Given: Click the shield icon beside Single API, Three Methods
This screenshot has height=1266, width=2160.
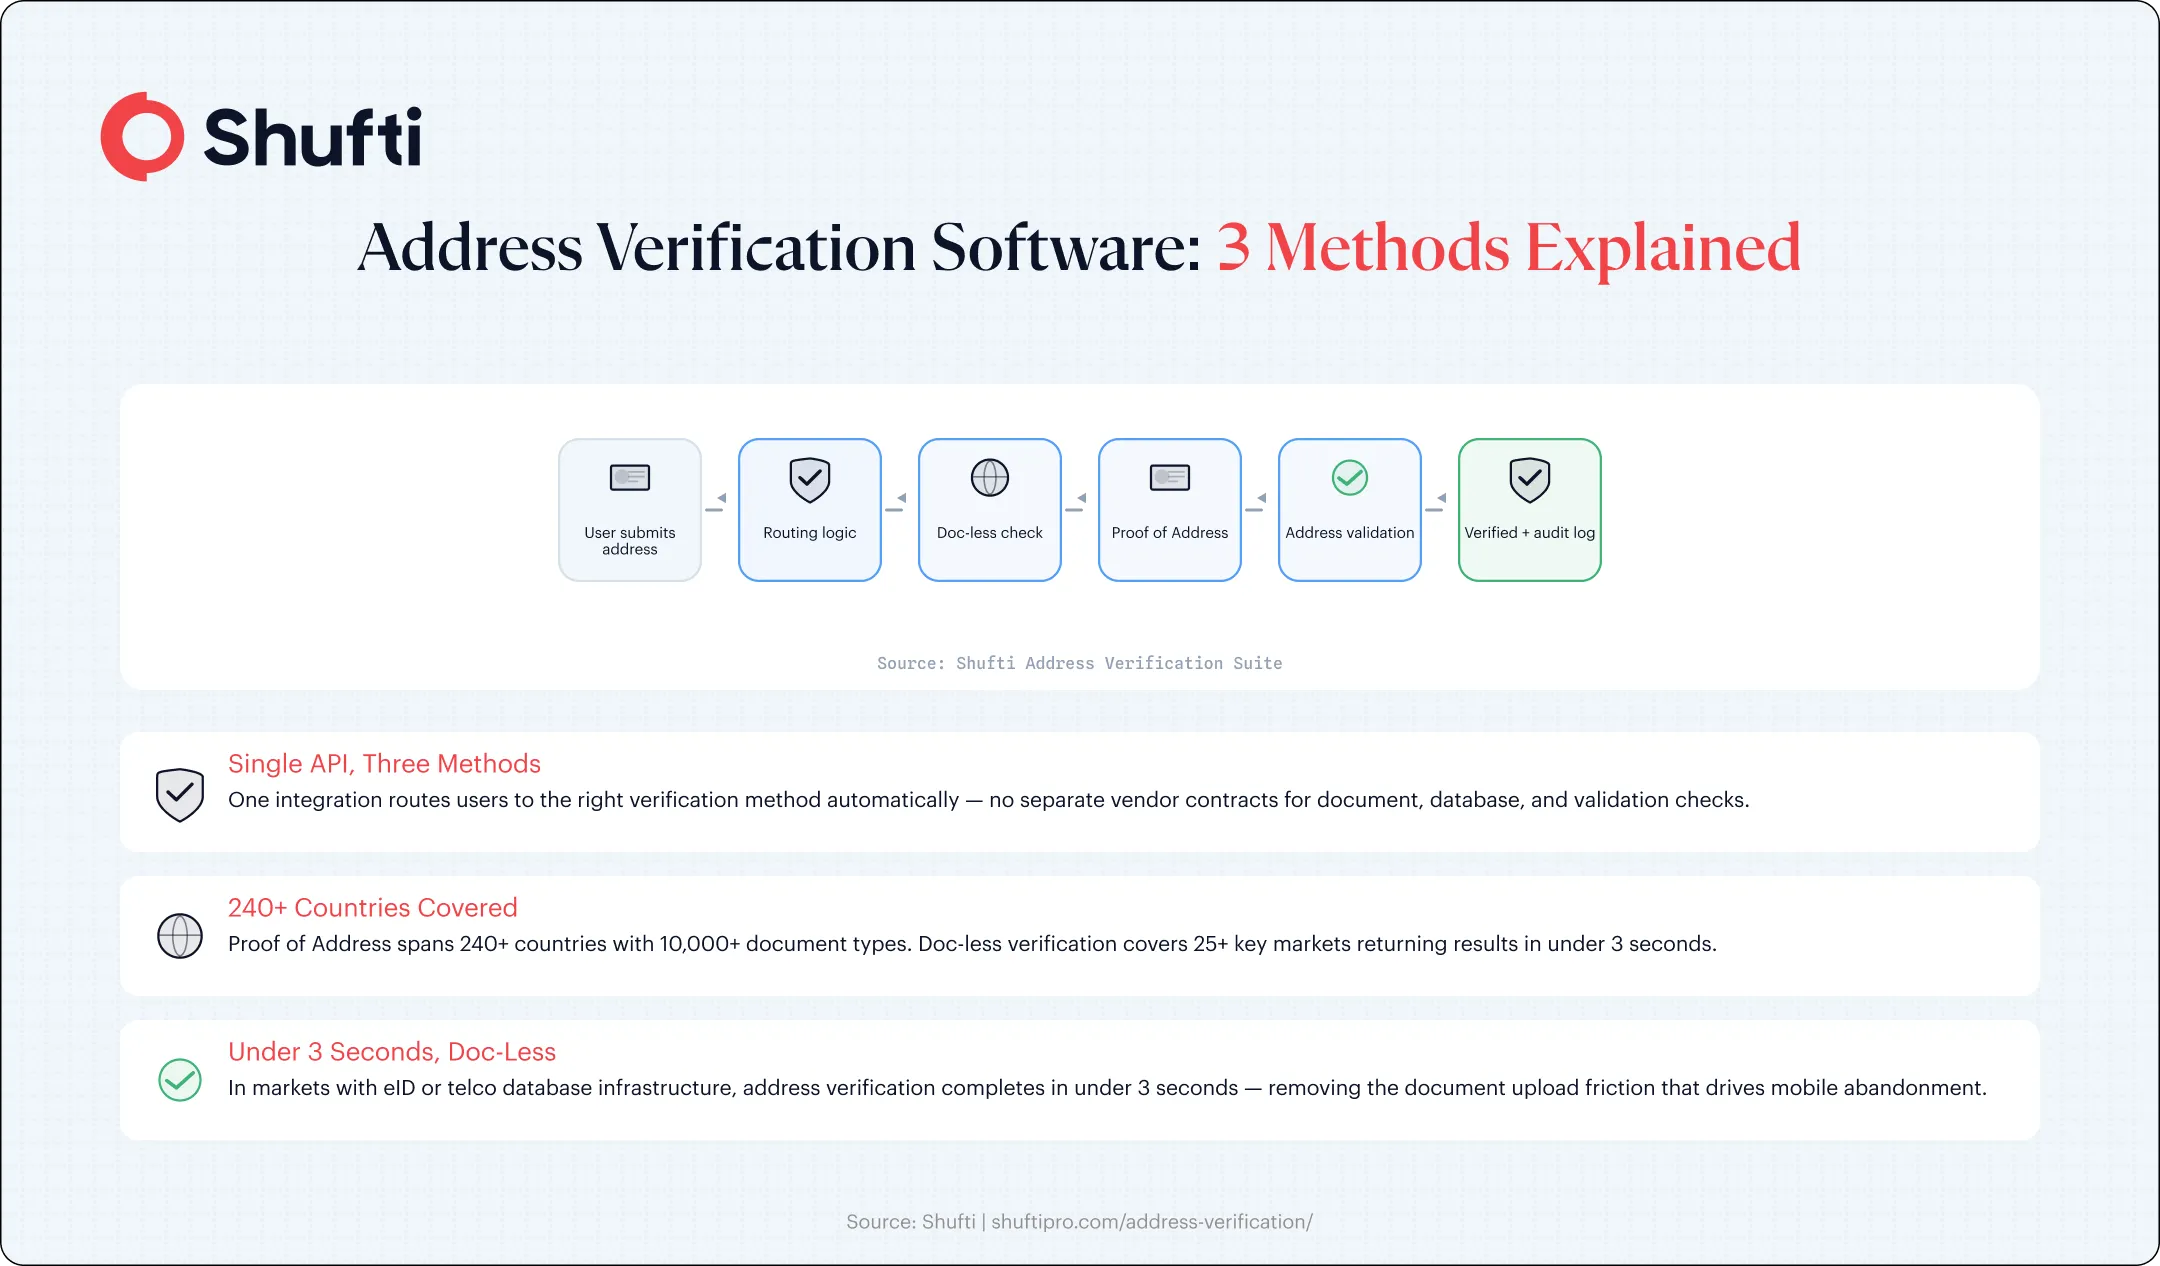Looking at the screenshot, I should [x=180, y=795].
